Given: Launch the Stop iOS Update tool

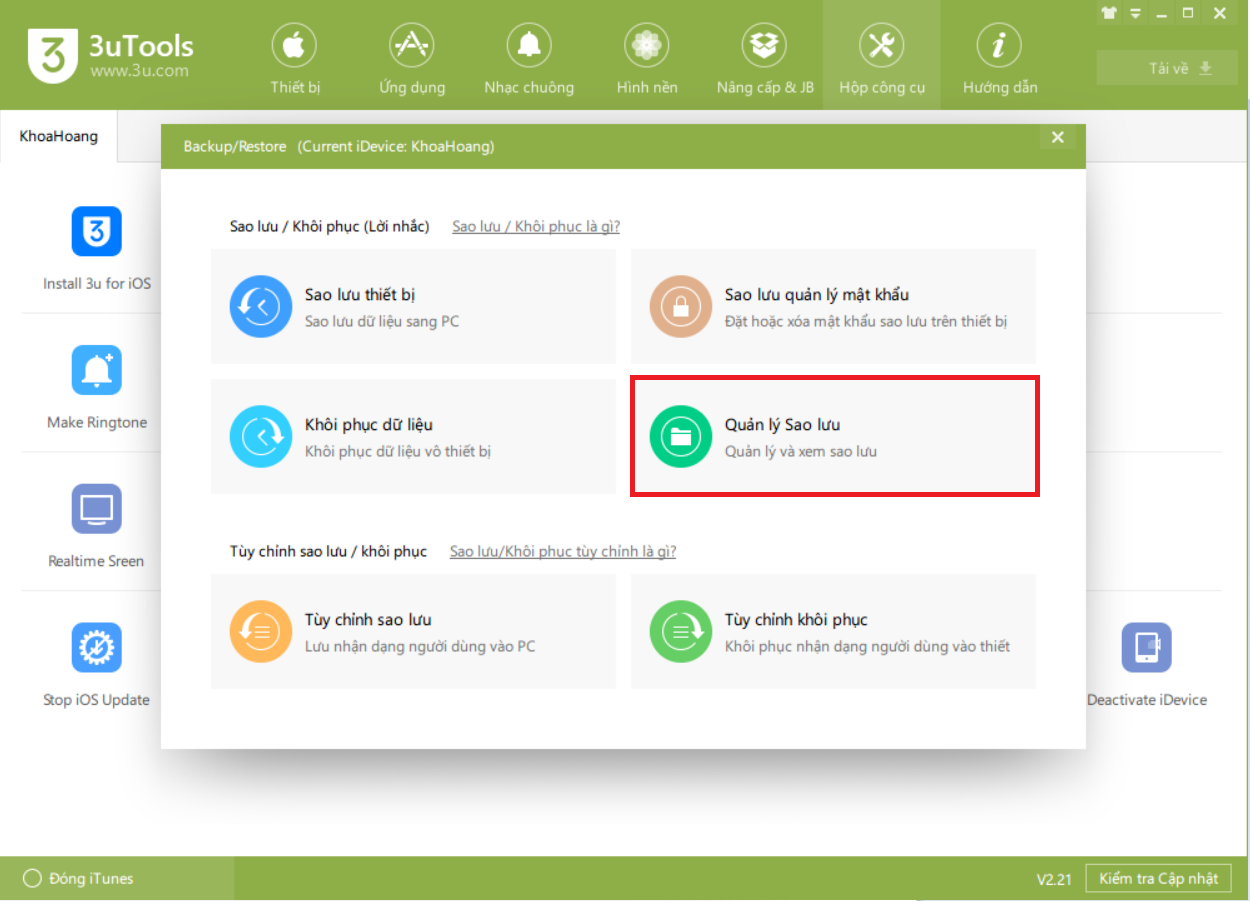Looking at the screenshot, I should tap(97, 648).
